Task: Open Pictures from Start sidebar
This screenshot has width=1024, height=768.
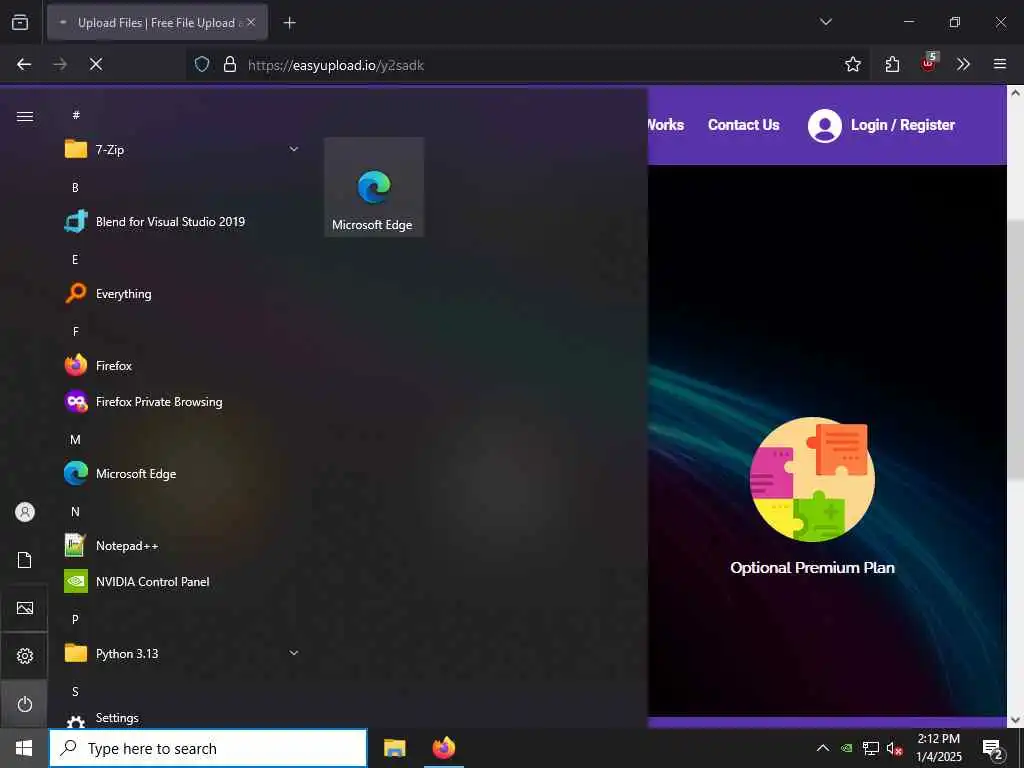Action: point(25,608)
